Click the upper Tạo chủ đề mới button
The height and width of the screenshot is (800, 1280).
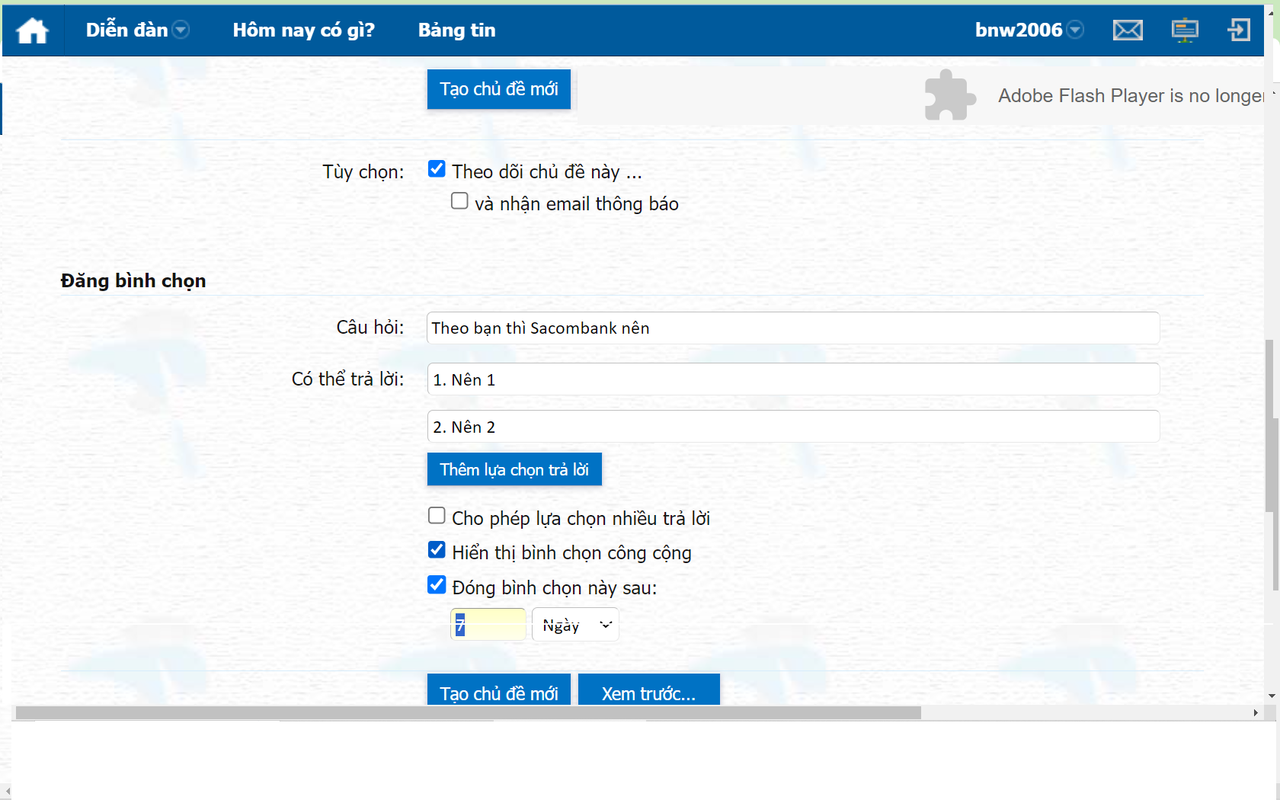tap(499, 89)
